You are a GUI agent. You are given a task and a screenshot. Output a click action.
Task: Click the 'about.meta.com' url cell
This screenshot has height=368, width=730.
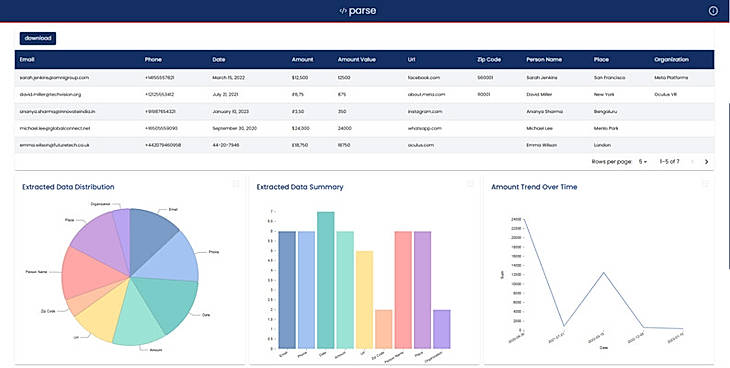426,95
